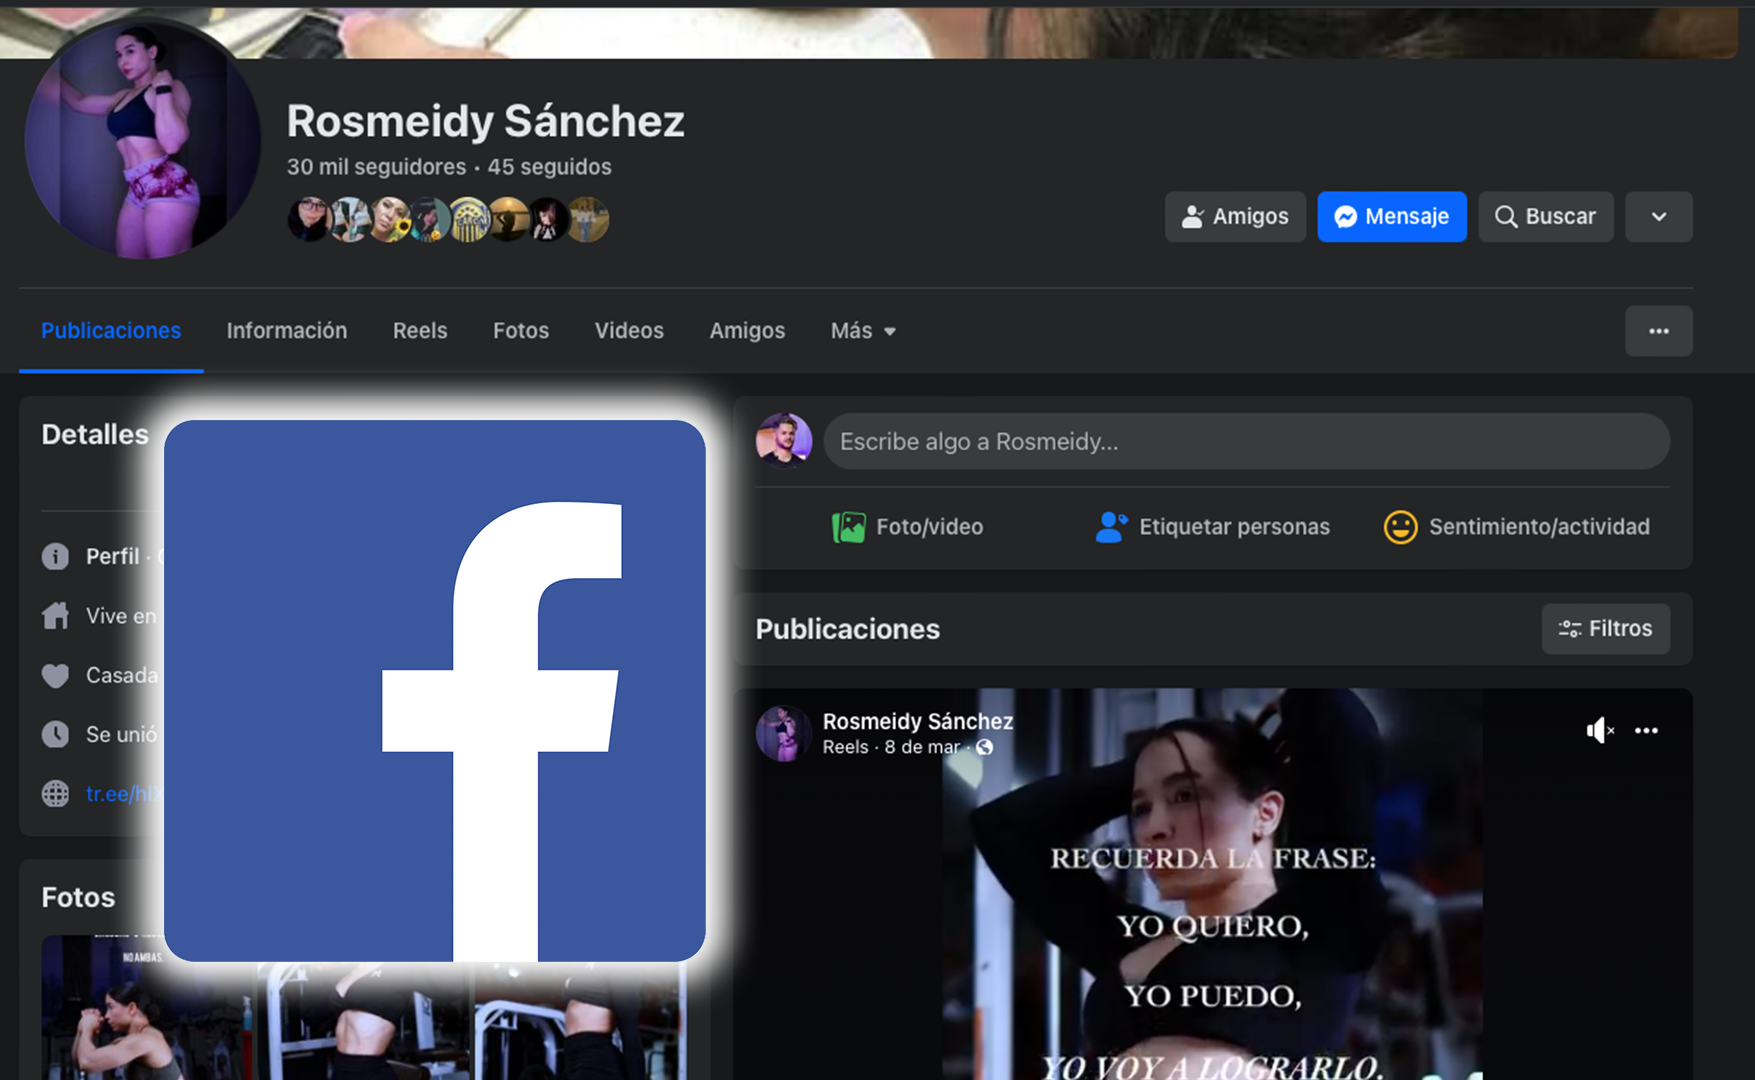Click the public globe audience icon
1755x1080 pixels.
pyautogui.click(x=985, y=747)
